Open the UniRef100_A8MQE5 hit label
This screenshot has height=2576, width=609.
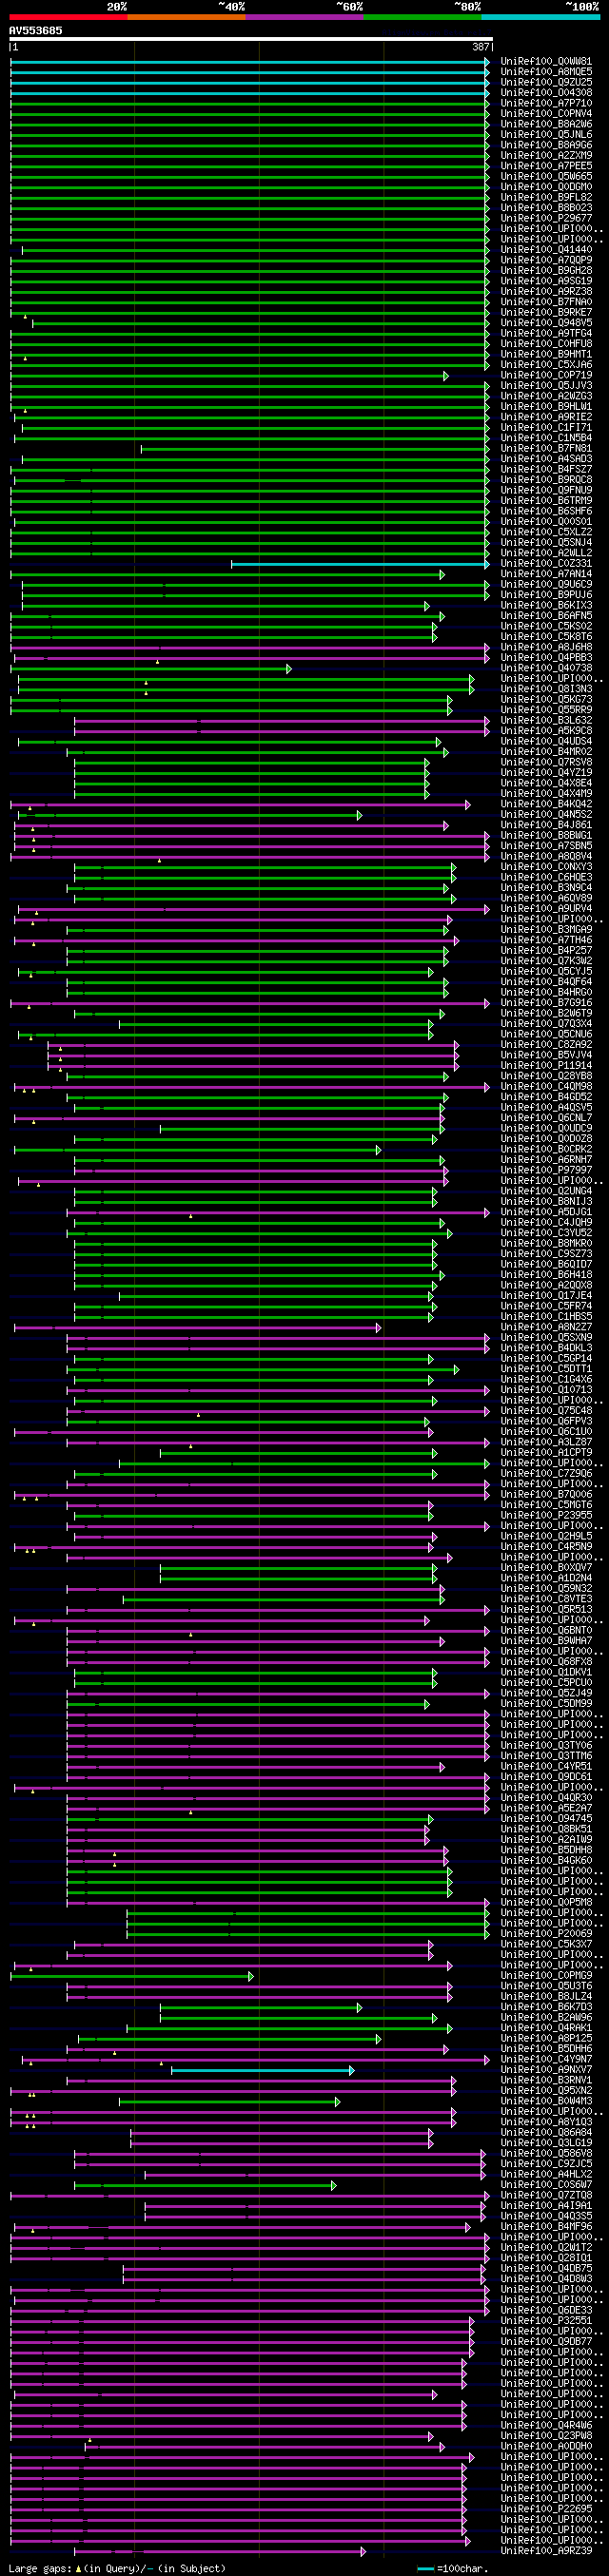point(546,72)
